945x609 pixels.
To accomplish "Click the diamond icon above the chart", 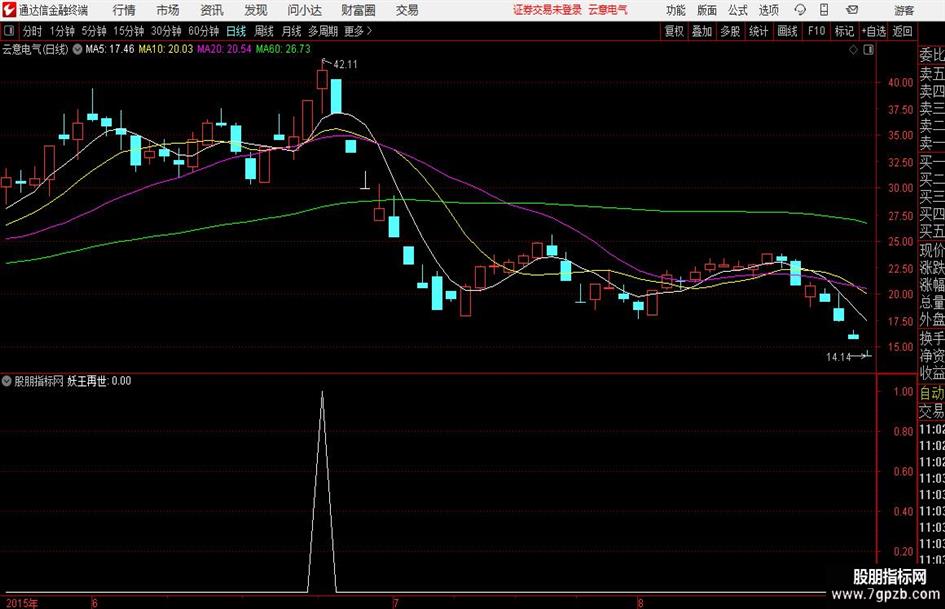I will 853,50.
